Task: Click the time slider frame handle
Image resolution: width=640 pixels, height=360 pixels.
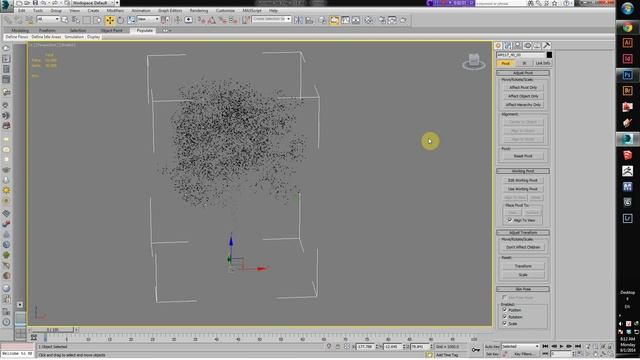Action: click(53, 329)
